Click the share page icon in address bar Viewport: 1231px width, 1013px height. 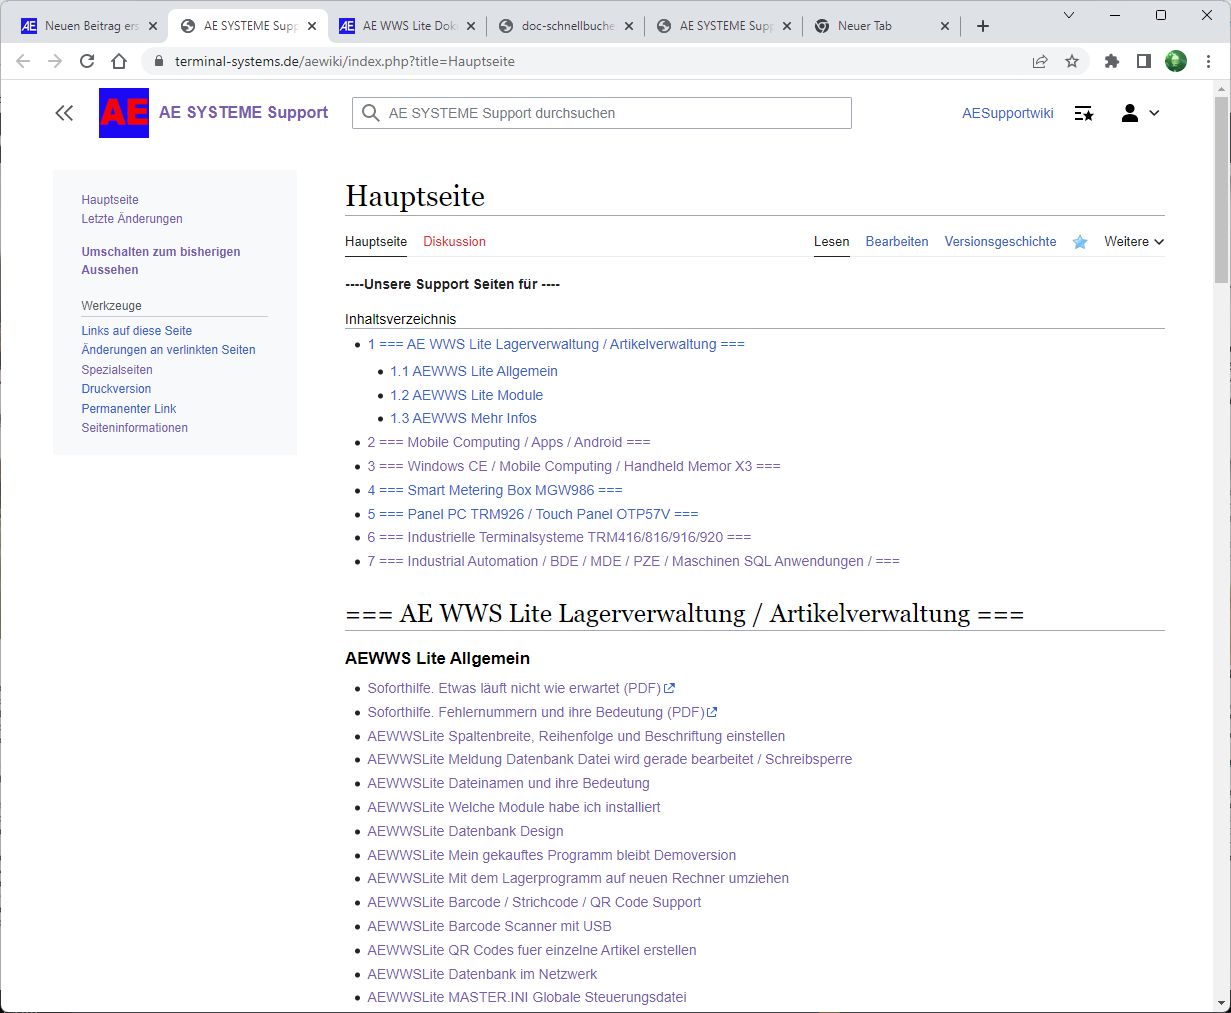(1040, 61)
